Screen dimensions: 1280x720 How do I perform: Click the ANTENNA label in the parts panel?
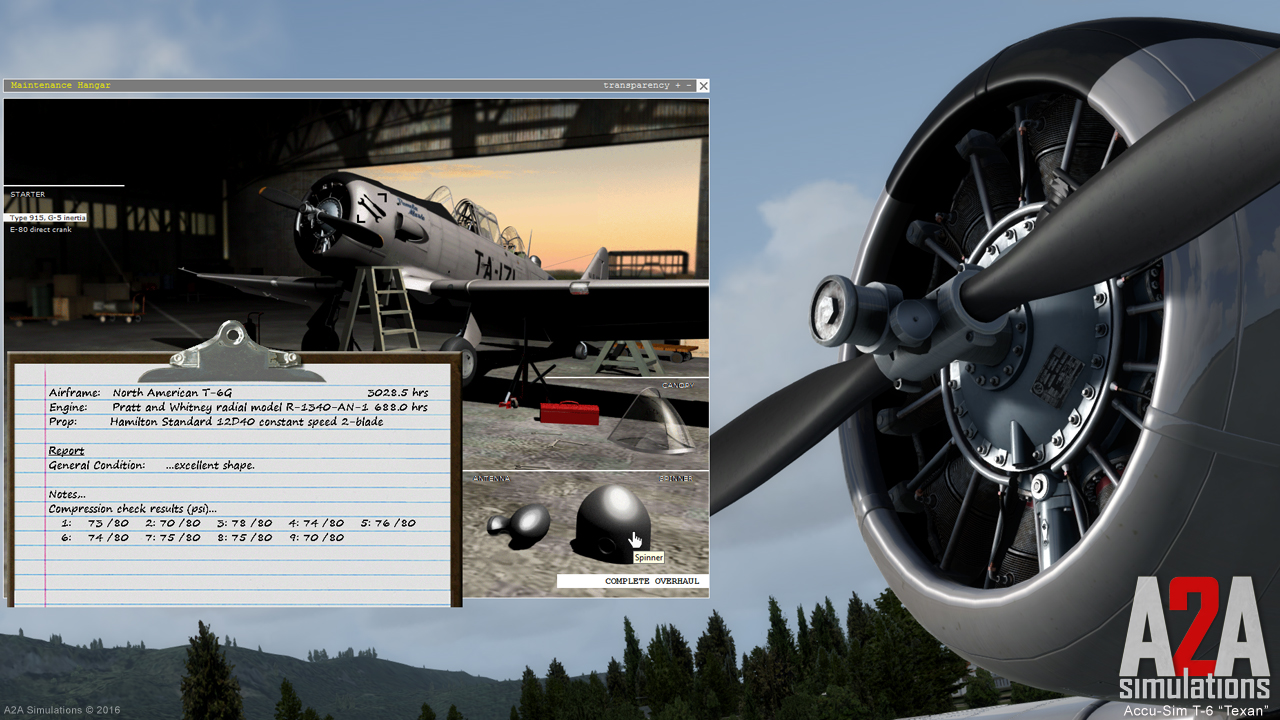pos(491,479)
